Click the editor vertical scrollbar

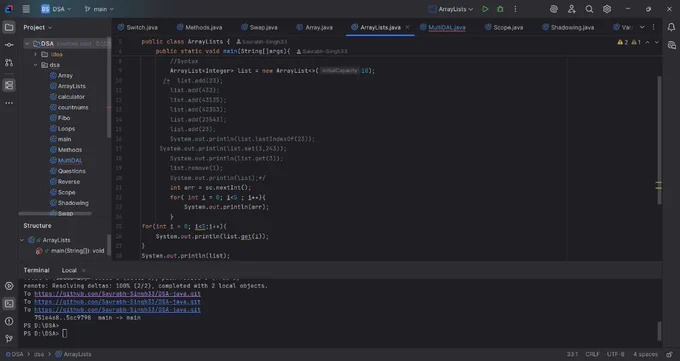pos(659,140)
